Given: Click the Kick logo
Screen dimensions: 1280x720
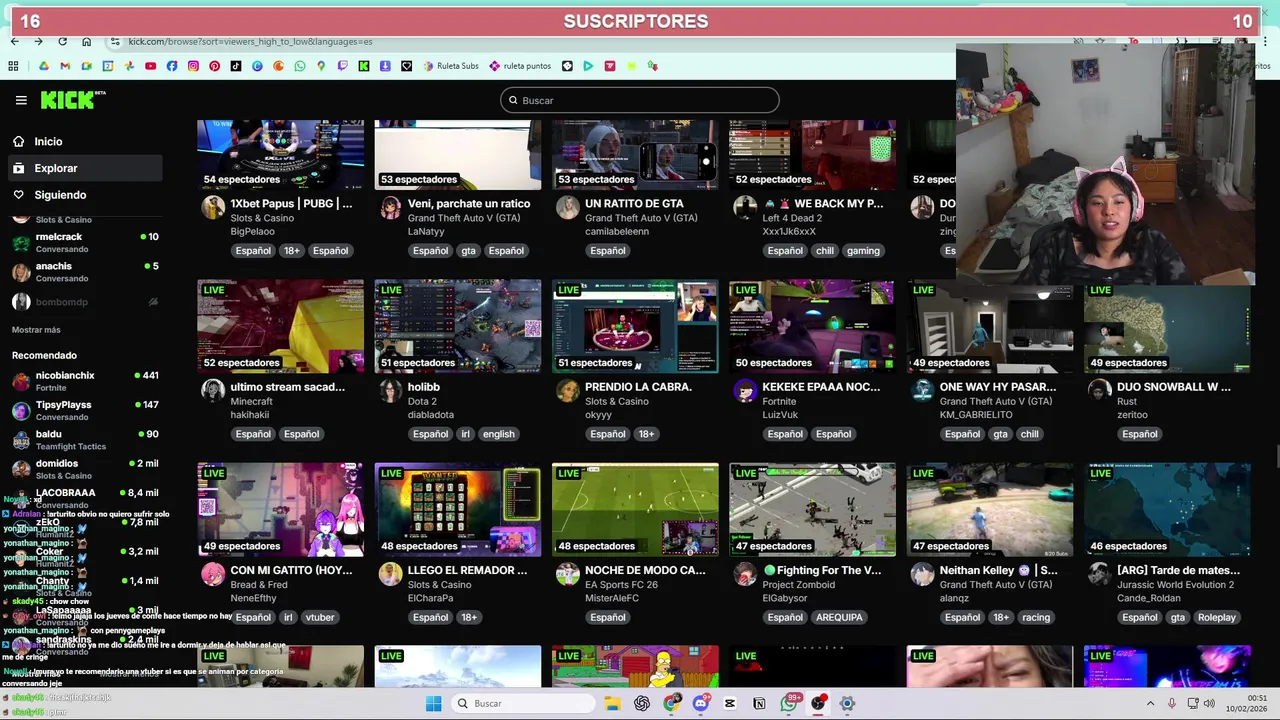Looking at the screenshot, I should (x=72, y=100).
